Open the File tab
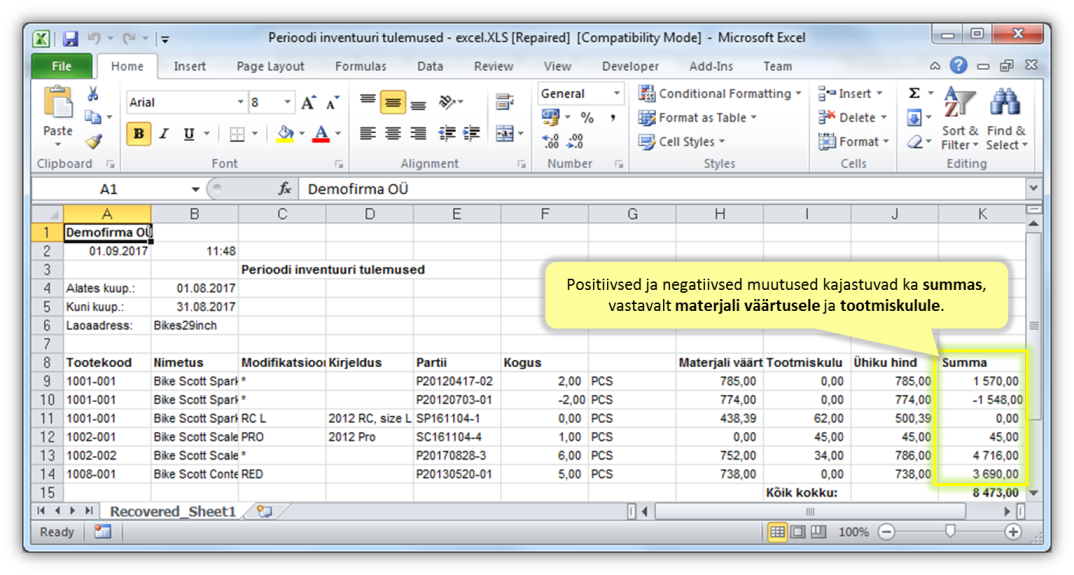The width and height of the screenshot is (1074, 575). click(x=62, y=66)
